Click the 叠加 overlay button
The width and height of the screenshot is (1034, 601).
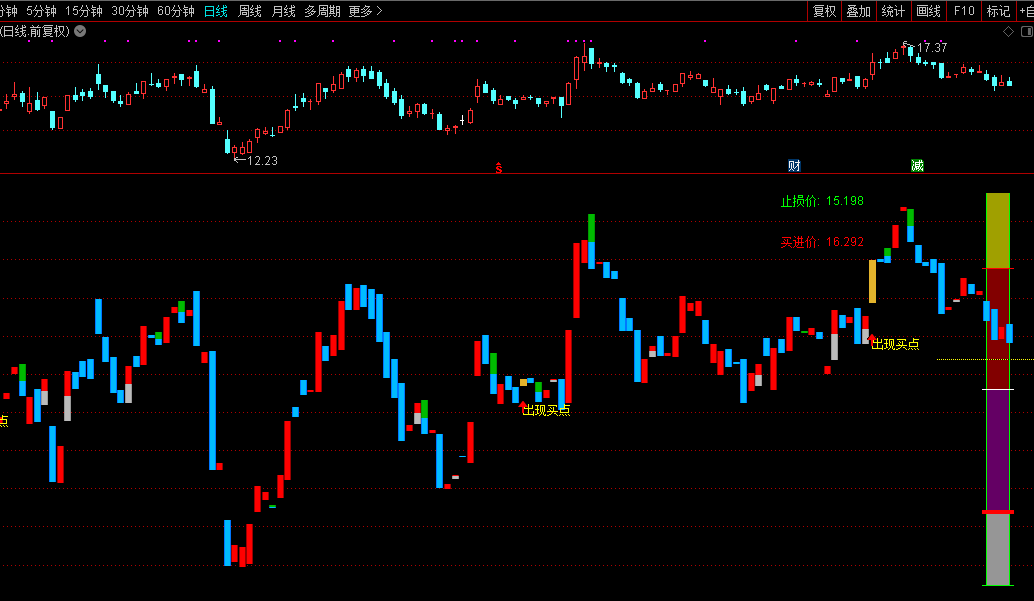click(858, 11)
